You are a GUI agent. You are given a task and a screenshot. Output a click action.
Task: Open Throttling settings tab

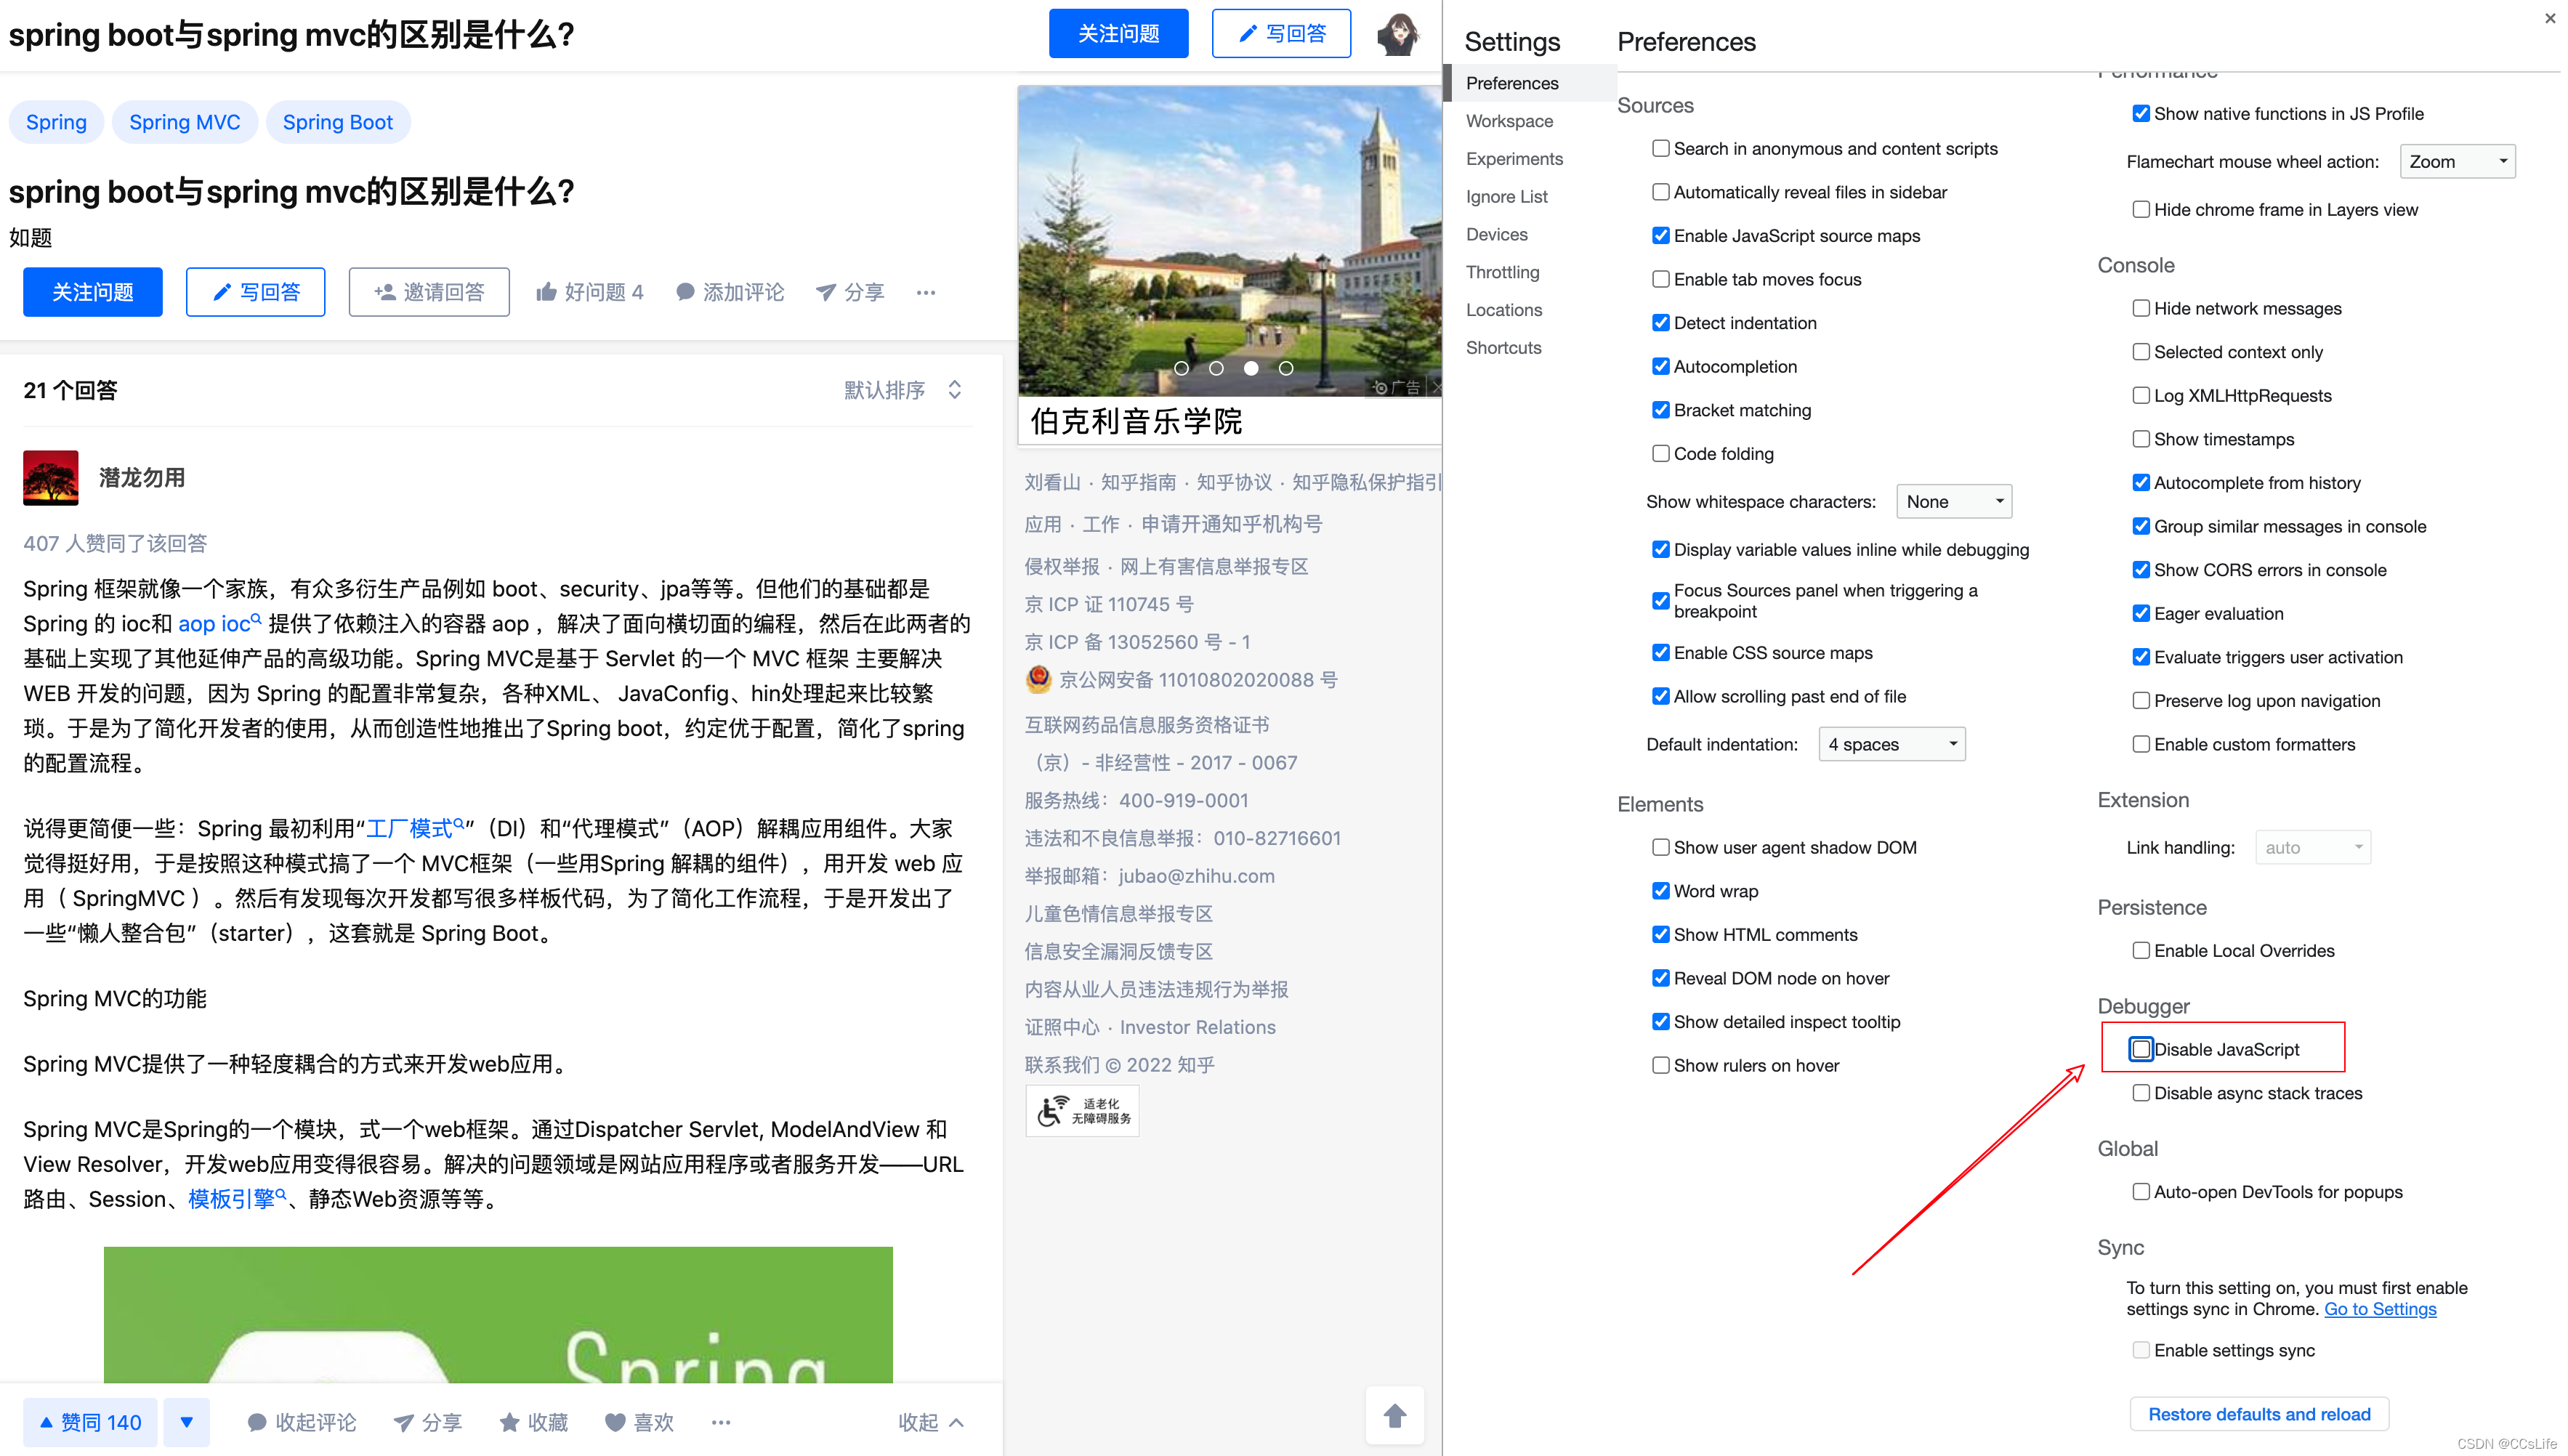(1502, 272)
